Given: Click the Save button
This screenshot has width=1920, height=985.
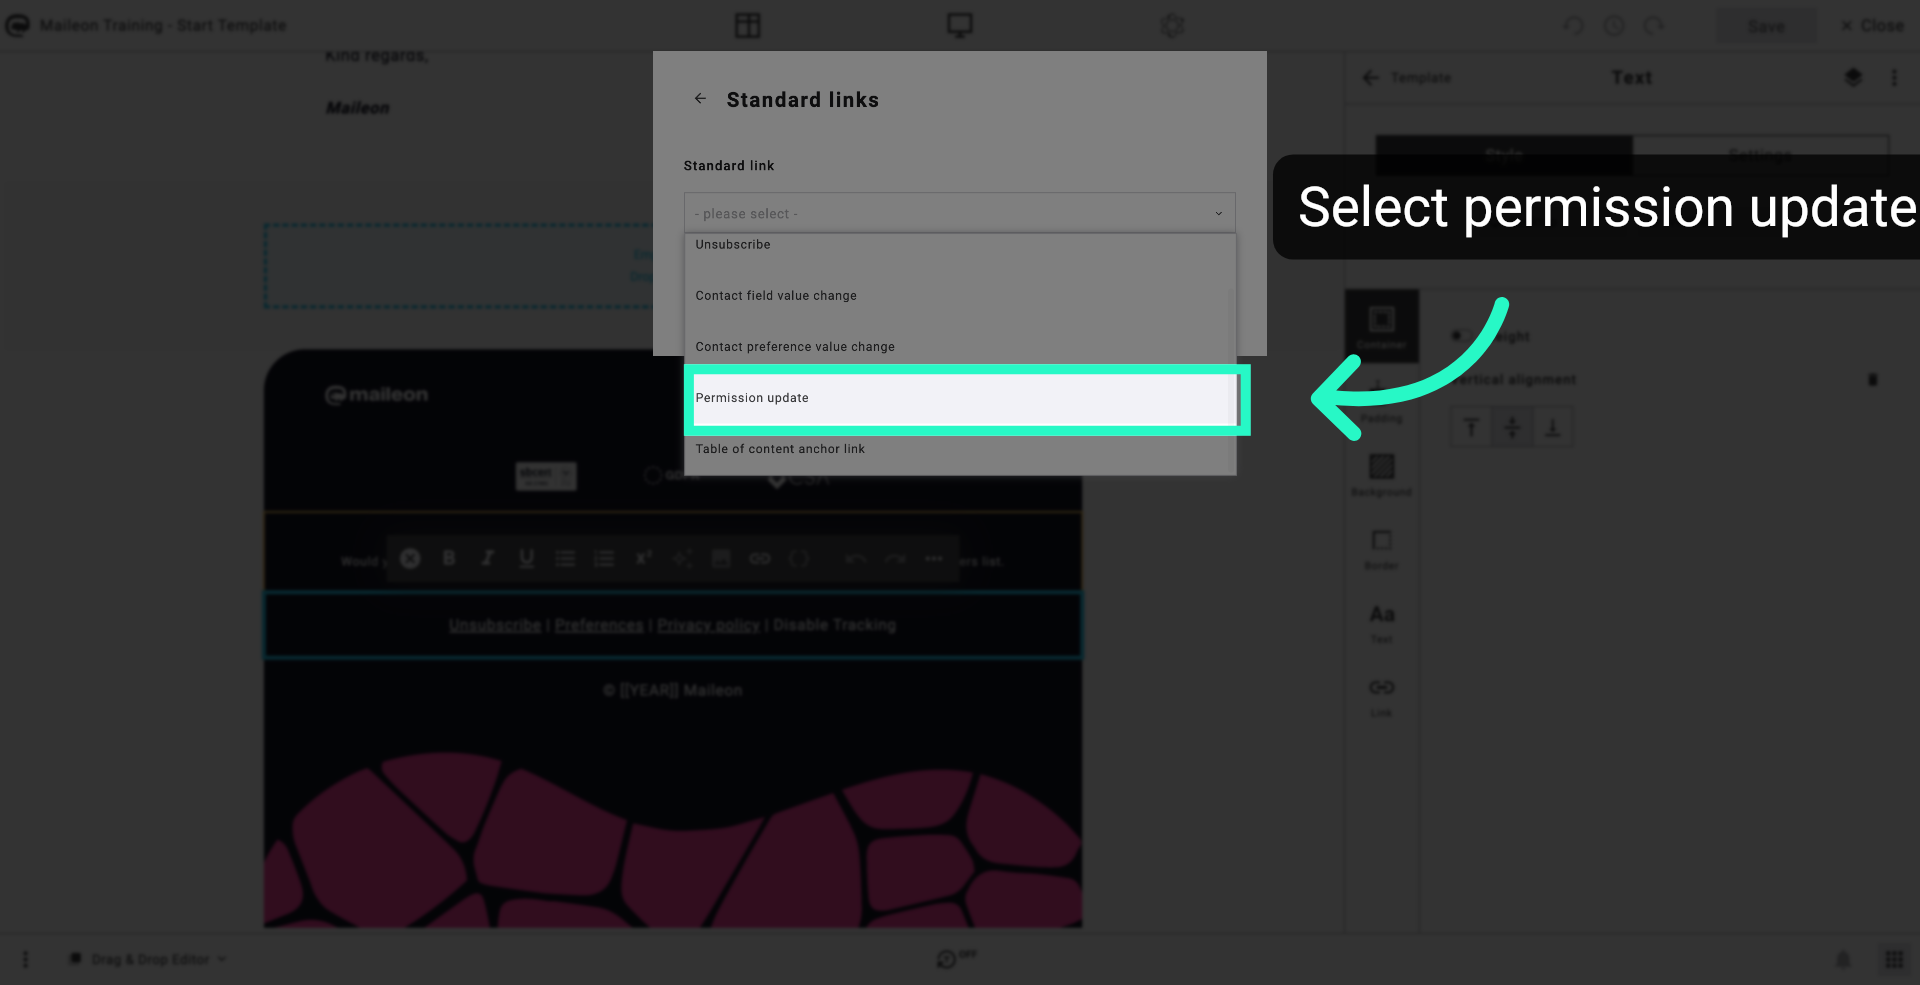Looking at the screenshot, I should [x=1766, y=26].
